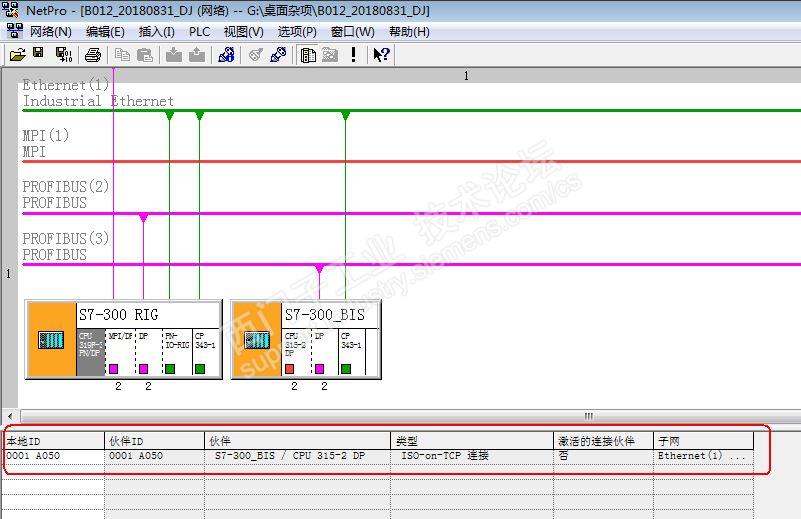Click the horizontal scrollbar left arrow
Viewport: 801px width, 519px height.
pos(10,416)
